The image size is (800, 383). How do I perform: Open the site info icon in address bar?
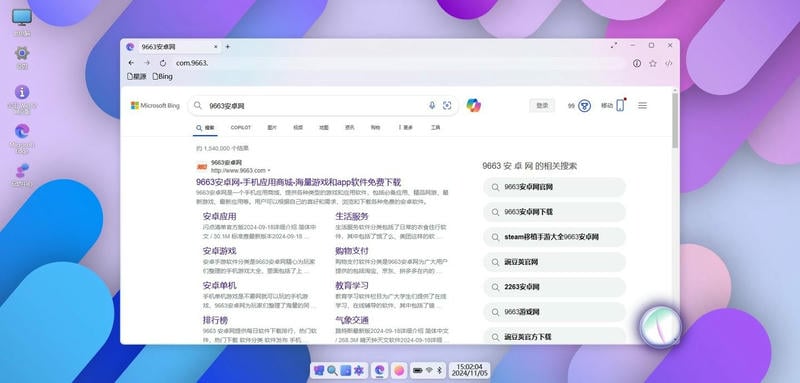(637, 63)
